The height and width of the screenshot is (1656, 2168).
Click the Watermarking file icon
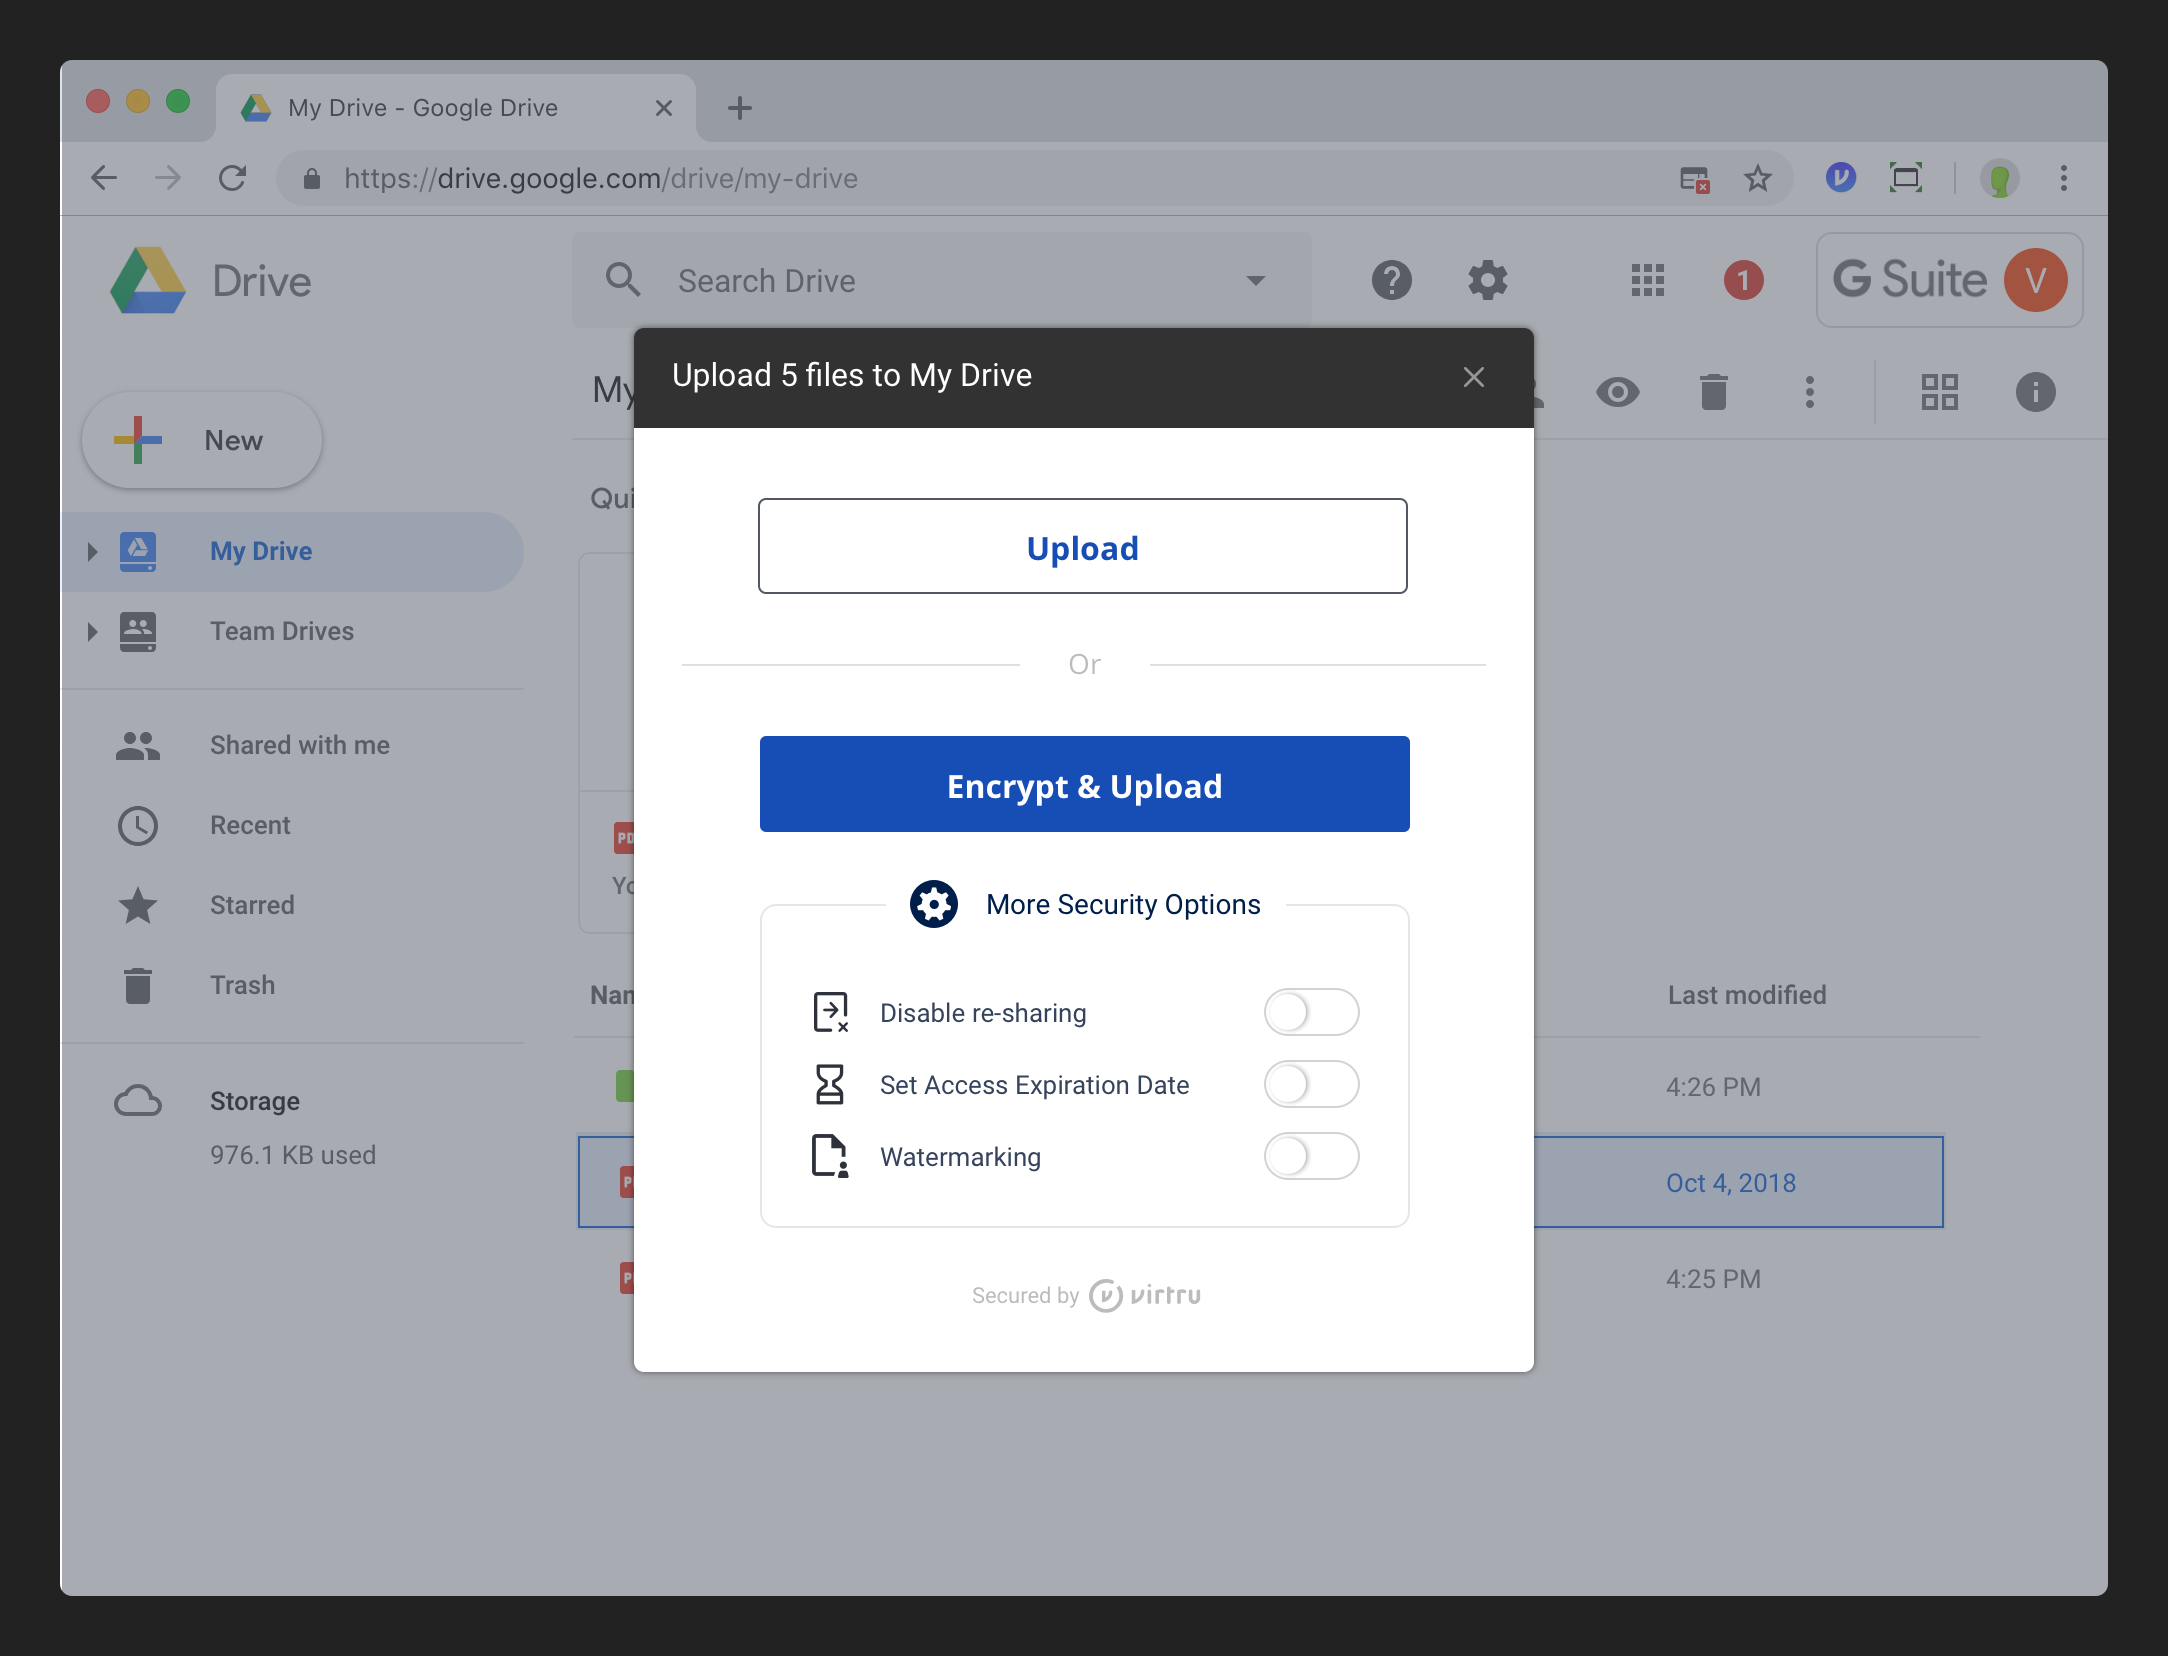(x=830, y=1156)
